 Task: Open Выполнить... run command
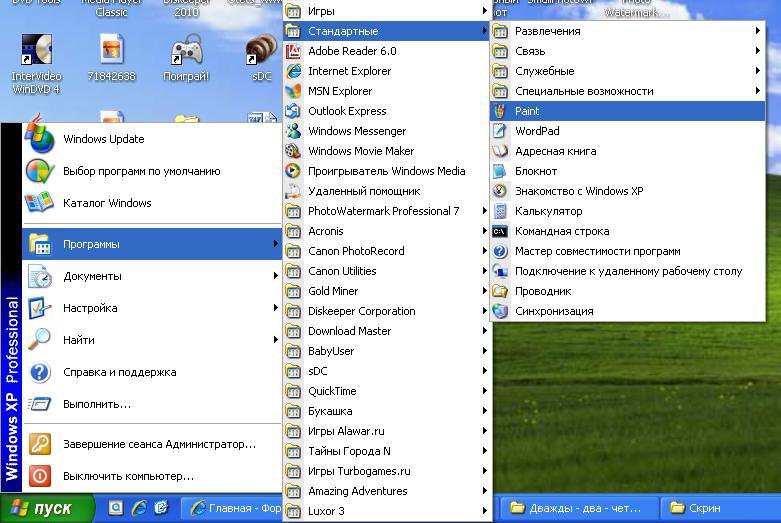pyautogui.click(x=97, y=404)
